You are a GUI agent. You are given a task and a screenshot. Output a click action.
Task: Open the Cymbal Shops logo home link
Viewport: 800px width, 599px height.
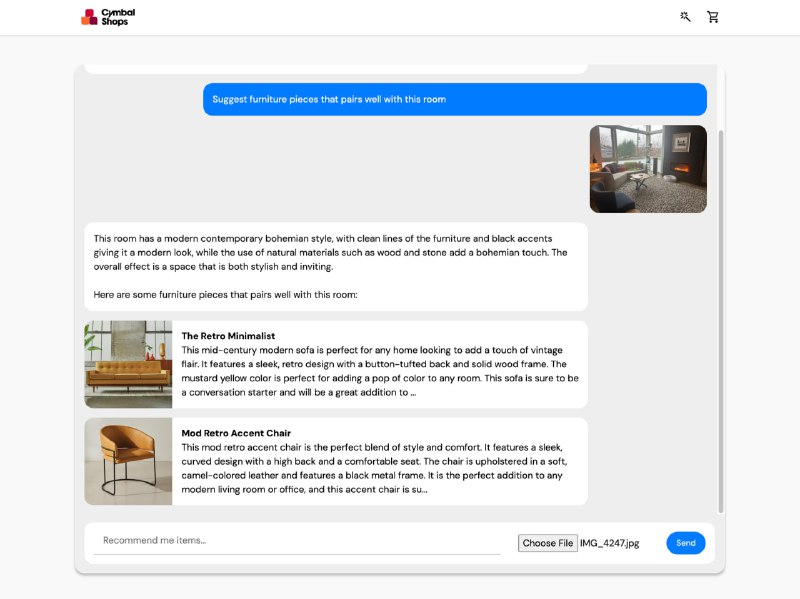click(108, 17)
